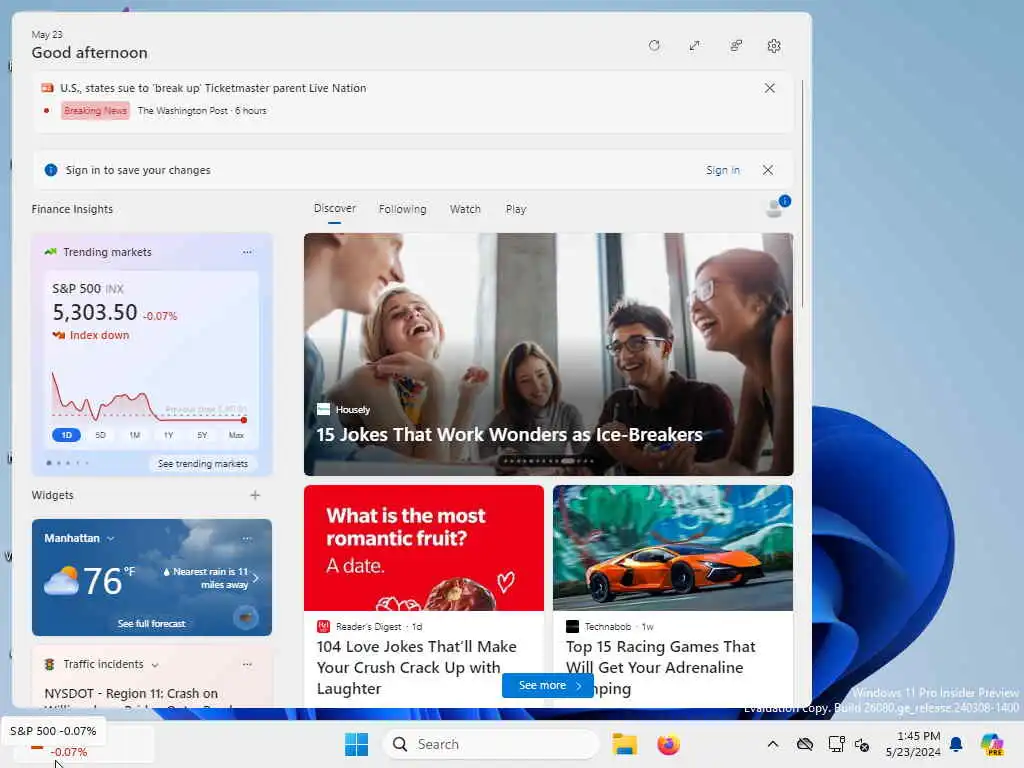
Task: Select the 1D chart range
Action: [66, 435]
